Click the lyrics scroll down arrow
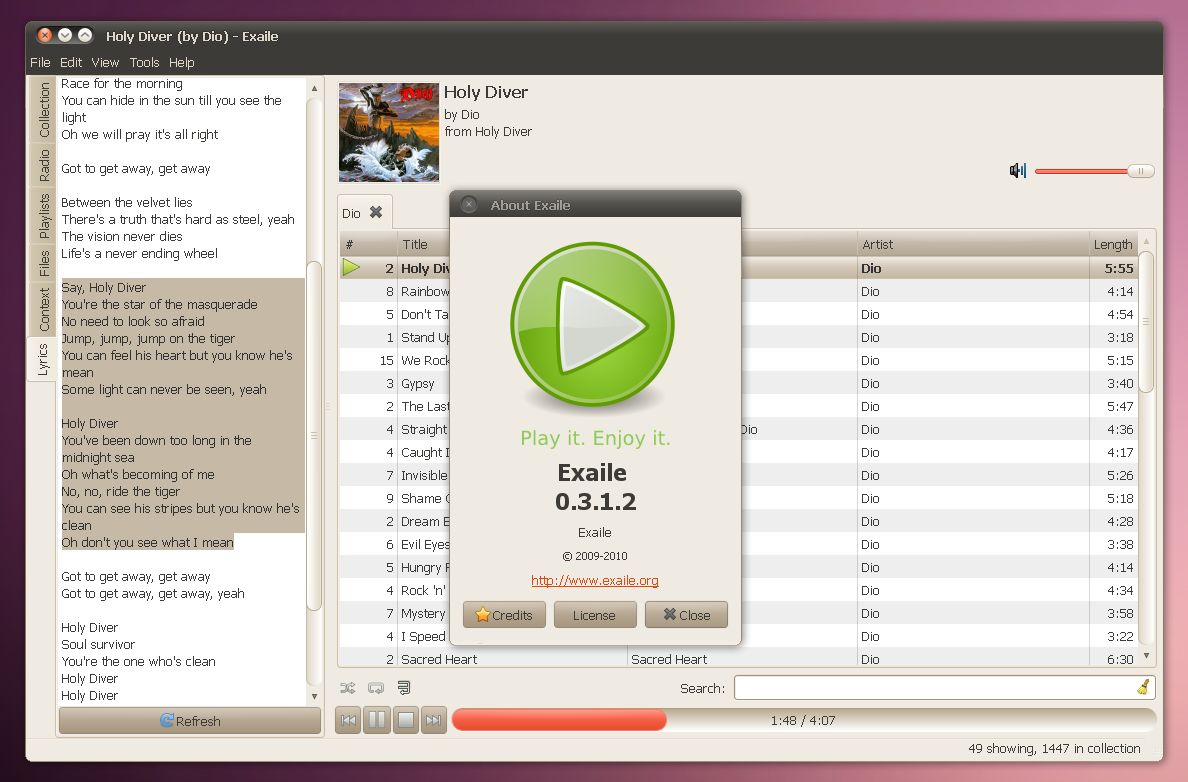Viewport: 1188px width, 782px height. [314, 696]
